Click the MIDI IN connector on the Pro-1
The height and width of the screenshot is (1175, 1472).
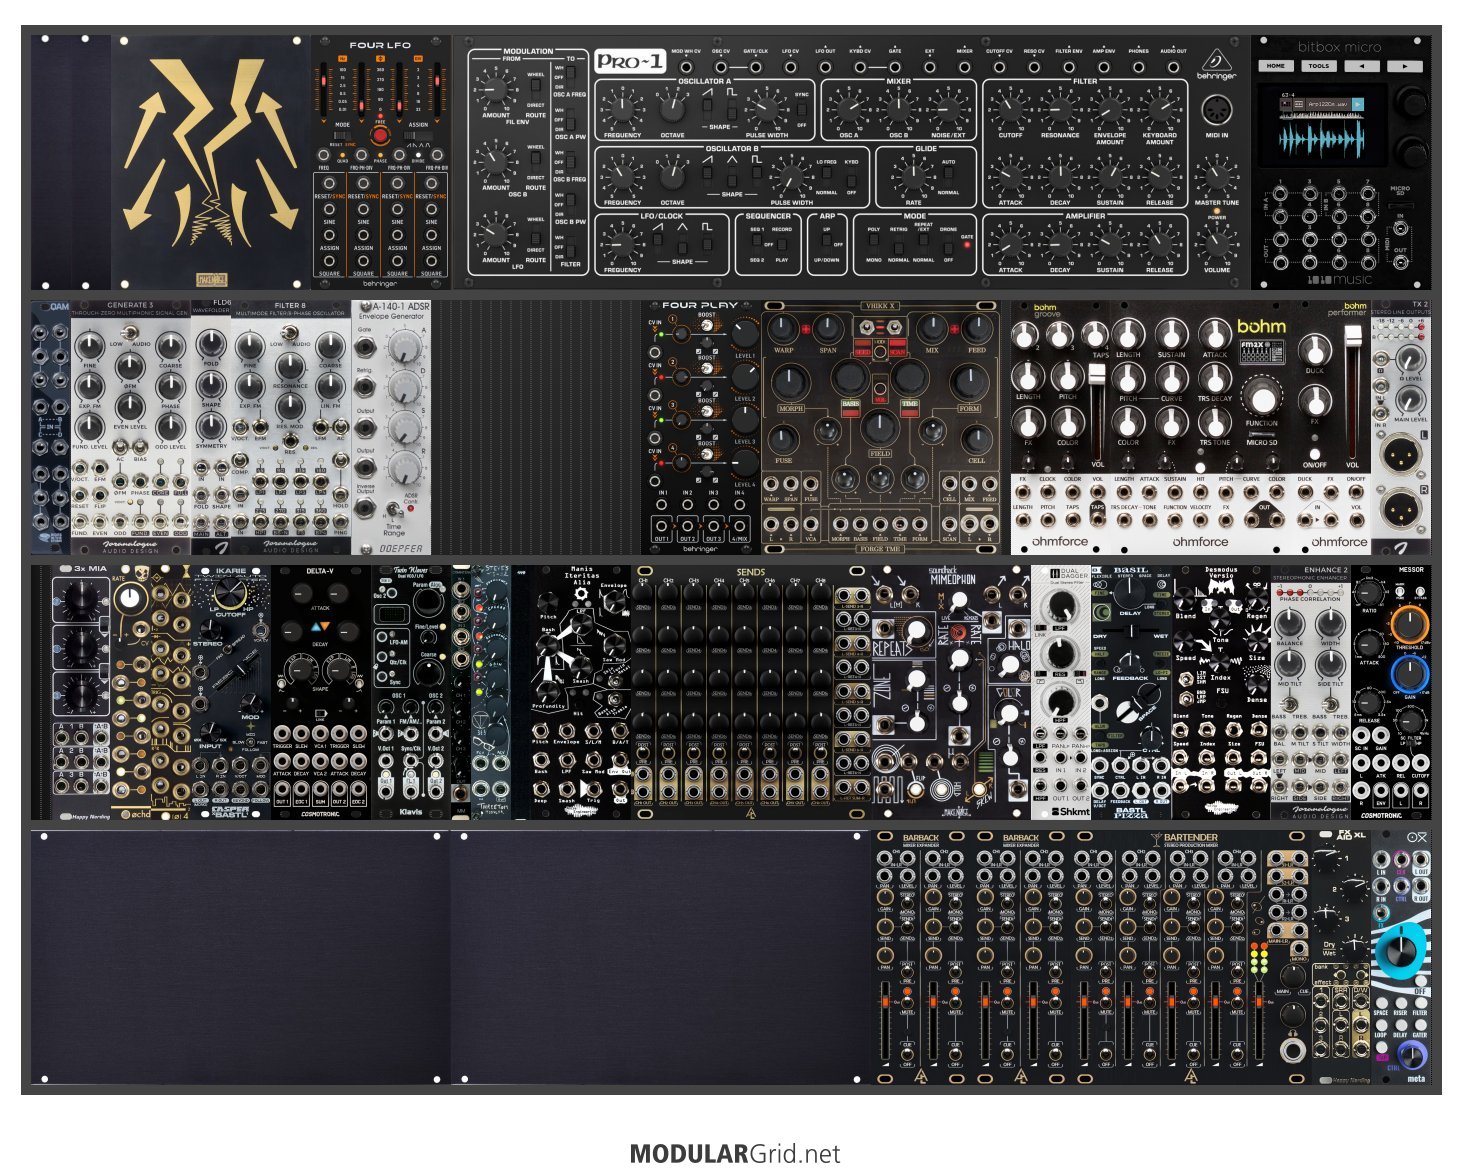coord(1217,110)
